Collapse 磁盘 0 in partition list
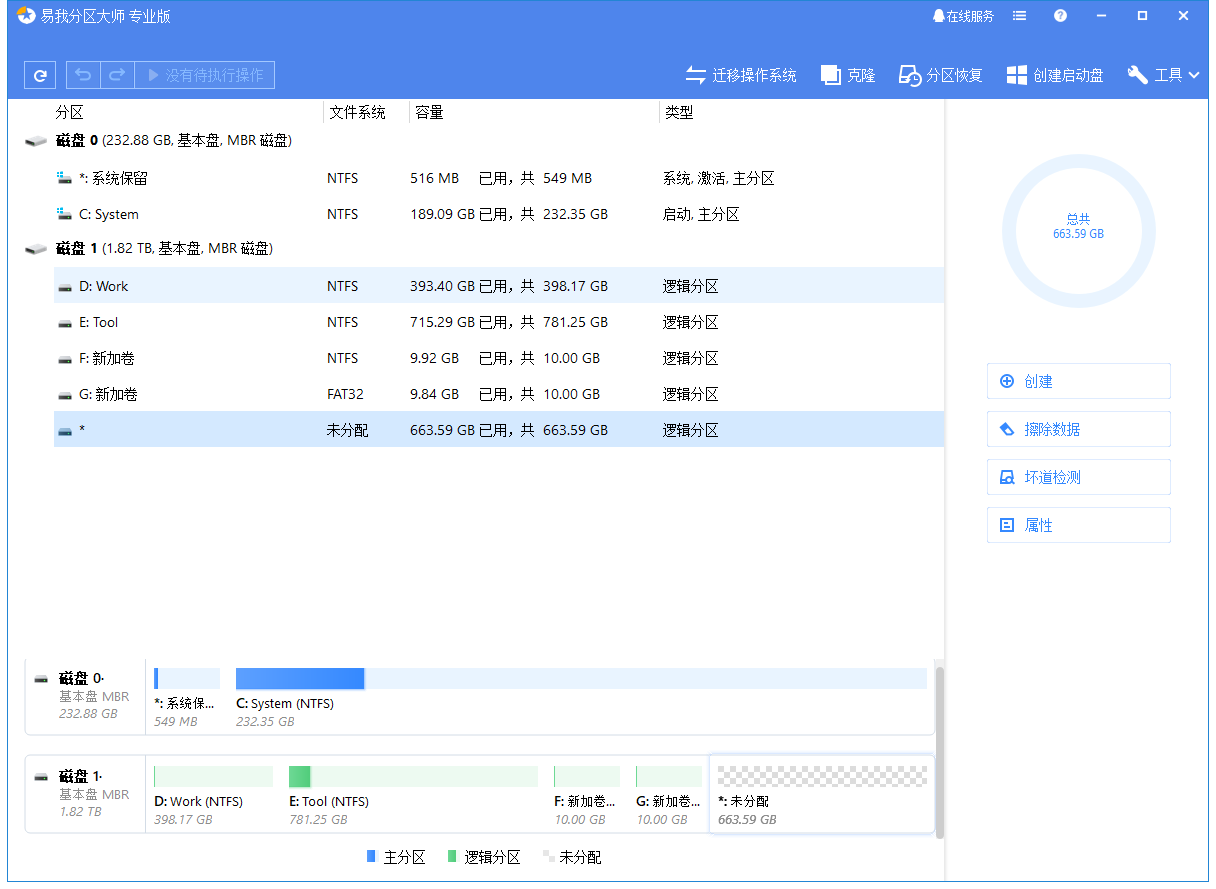Screen dimensions: 1216x889 click(36, 142)
